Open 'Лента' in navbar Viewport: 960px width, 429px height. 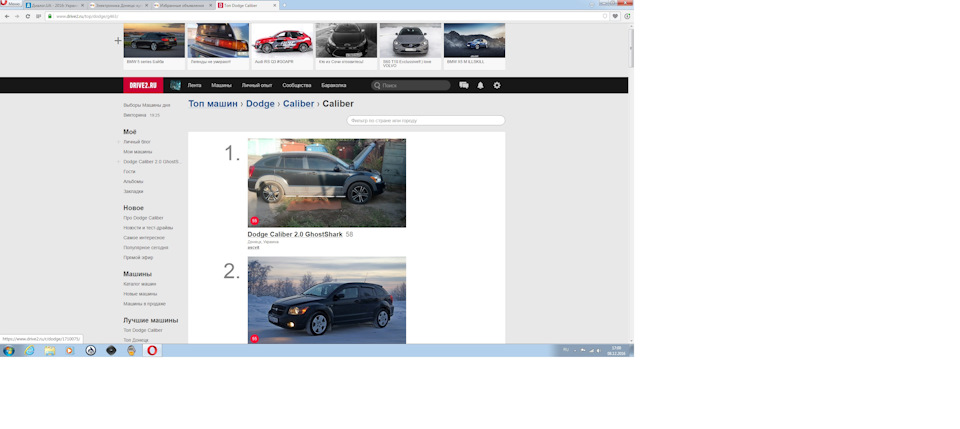194,86
